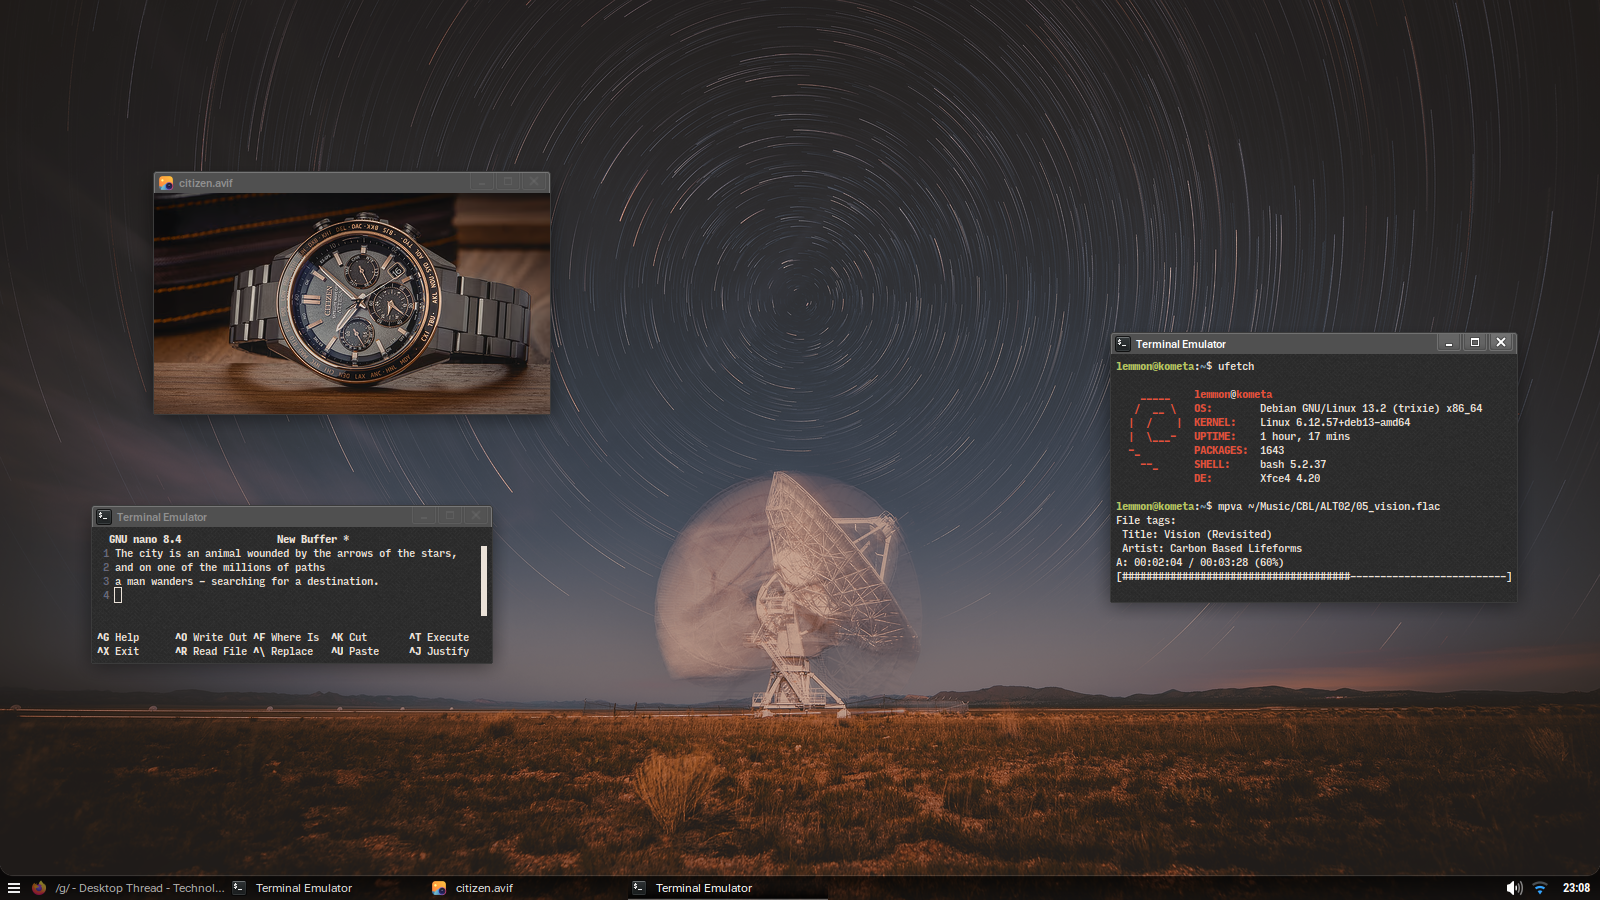Click the window icon of the nano terminal
This screenshot has height=900, width=1600.
coord(103,517)
